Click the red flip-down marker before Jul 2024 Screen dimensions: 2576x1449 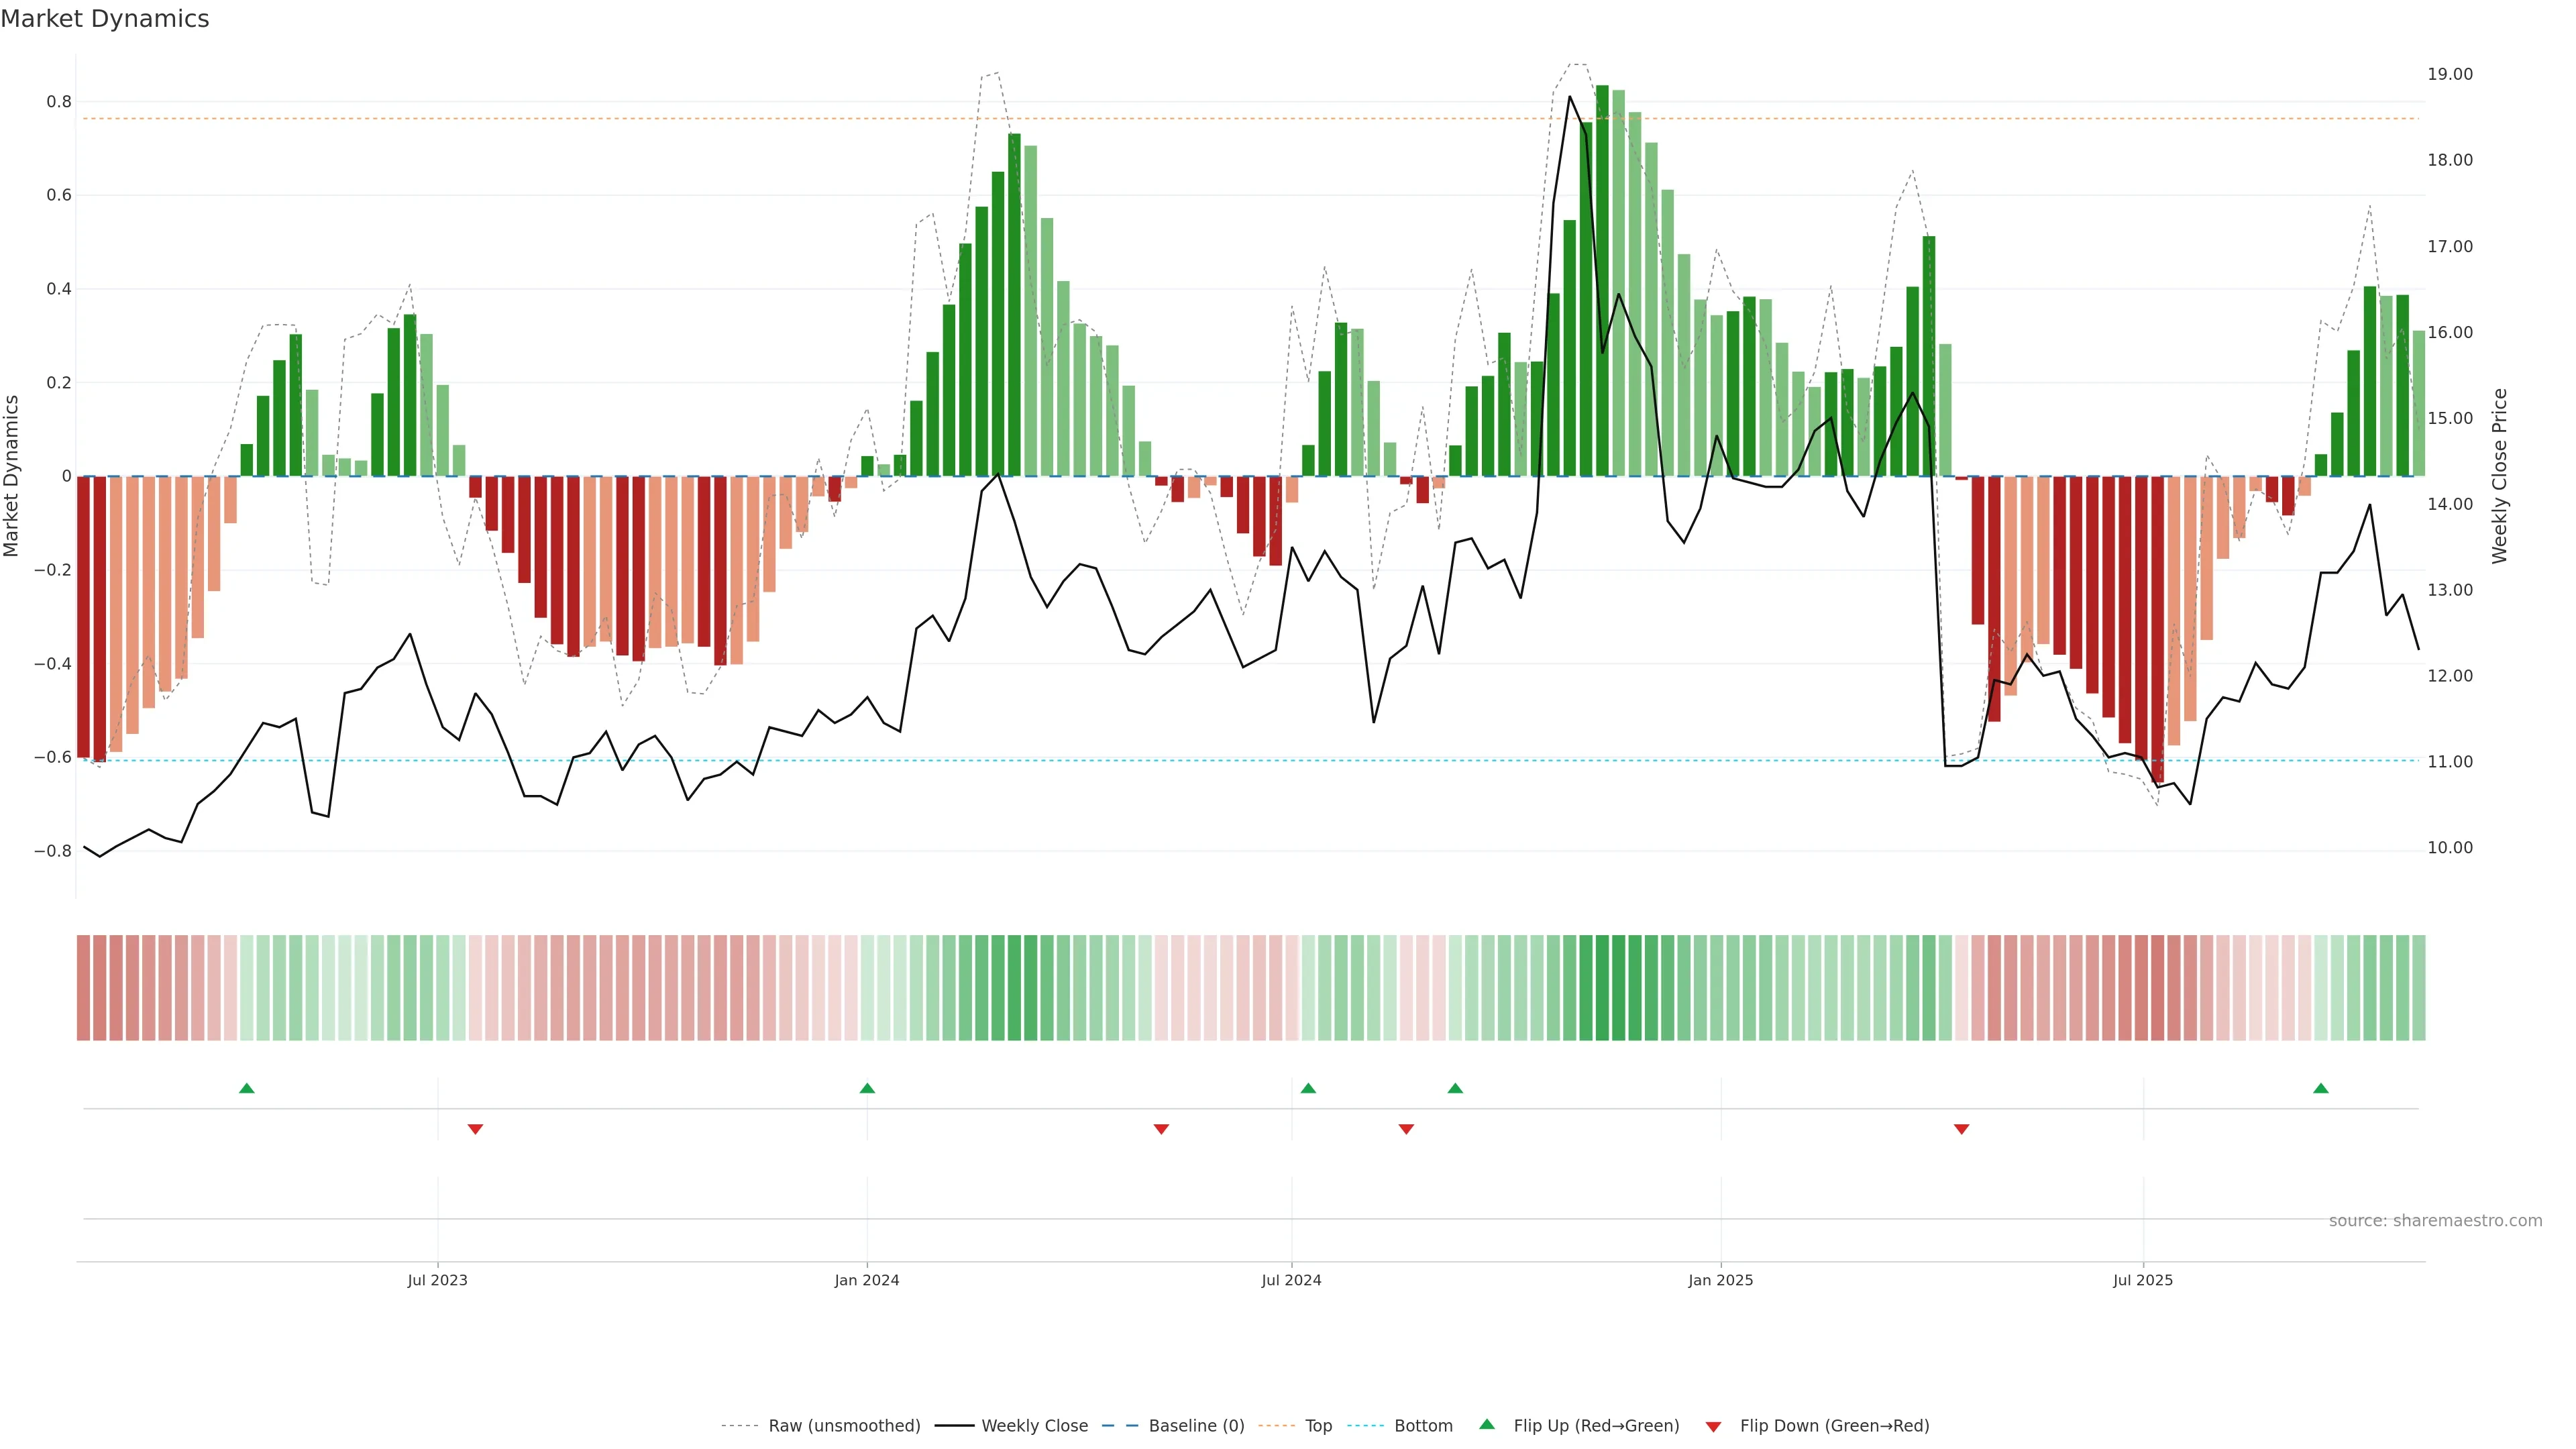(1161, 1129)
